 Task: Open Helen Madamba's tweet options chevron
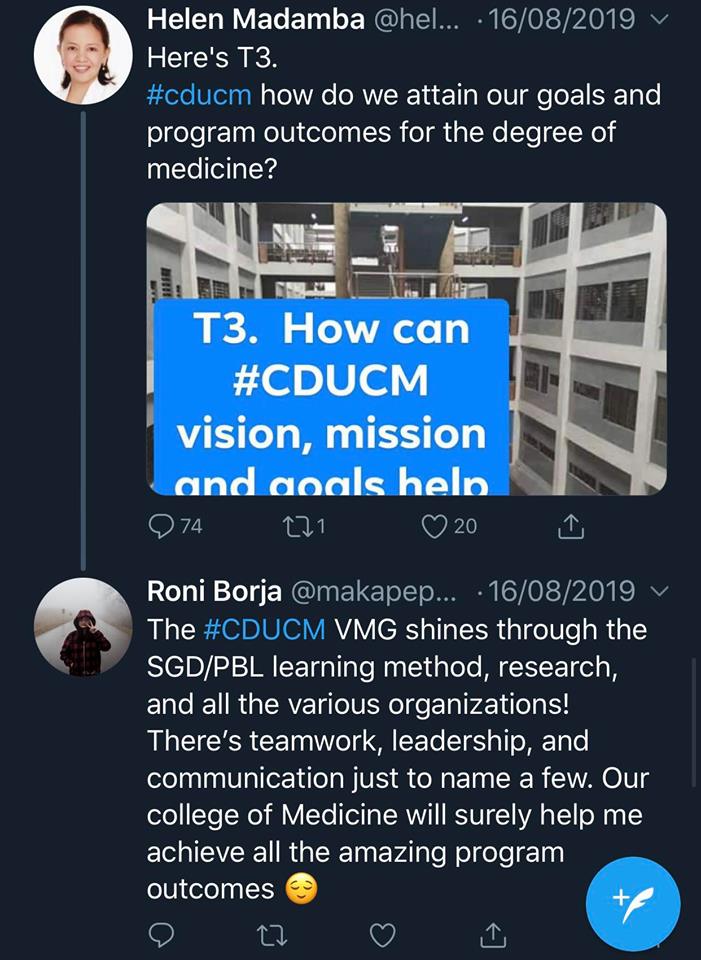coord(657,21)
